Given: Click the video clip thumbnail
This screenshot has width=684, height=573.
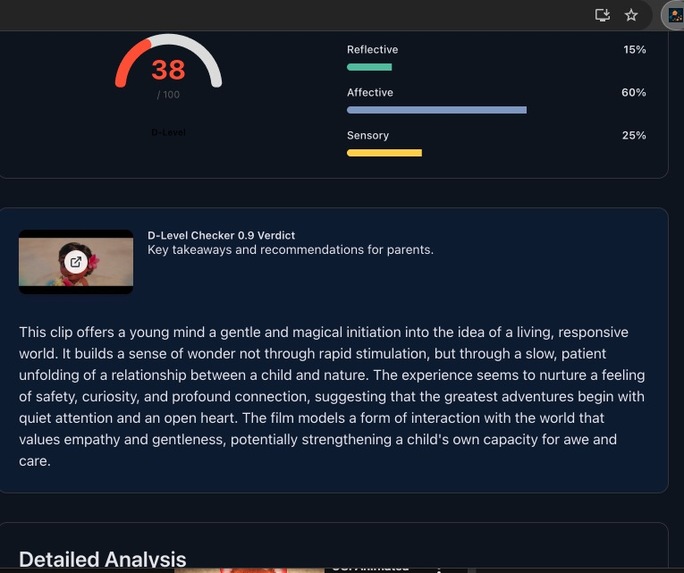Looking at the screenshot, I should coord(76,262).
